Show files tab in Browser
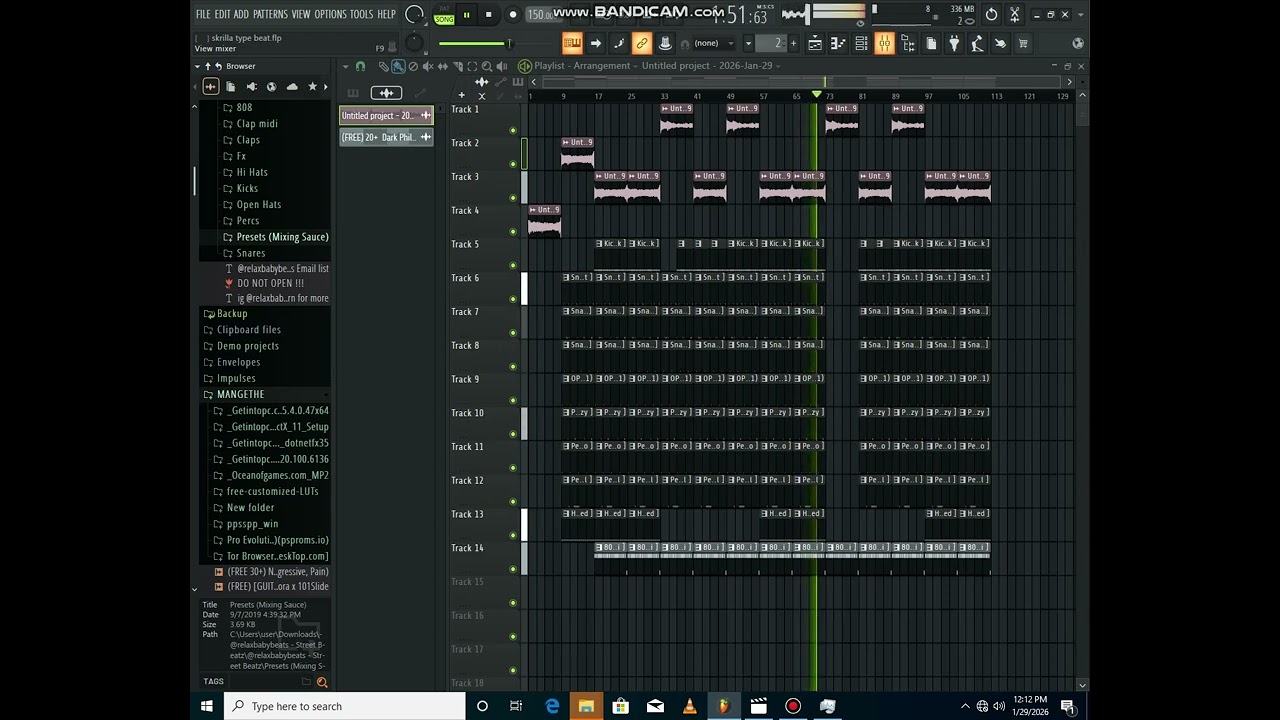Image resolution: width=1280 pixels, height=720 pixels. pyautogui.click(x=230, y=87)
